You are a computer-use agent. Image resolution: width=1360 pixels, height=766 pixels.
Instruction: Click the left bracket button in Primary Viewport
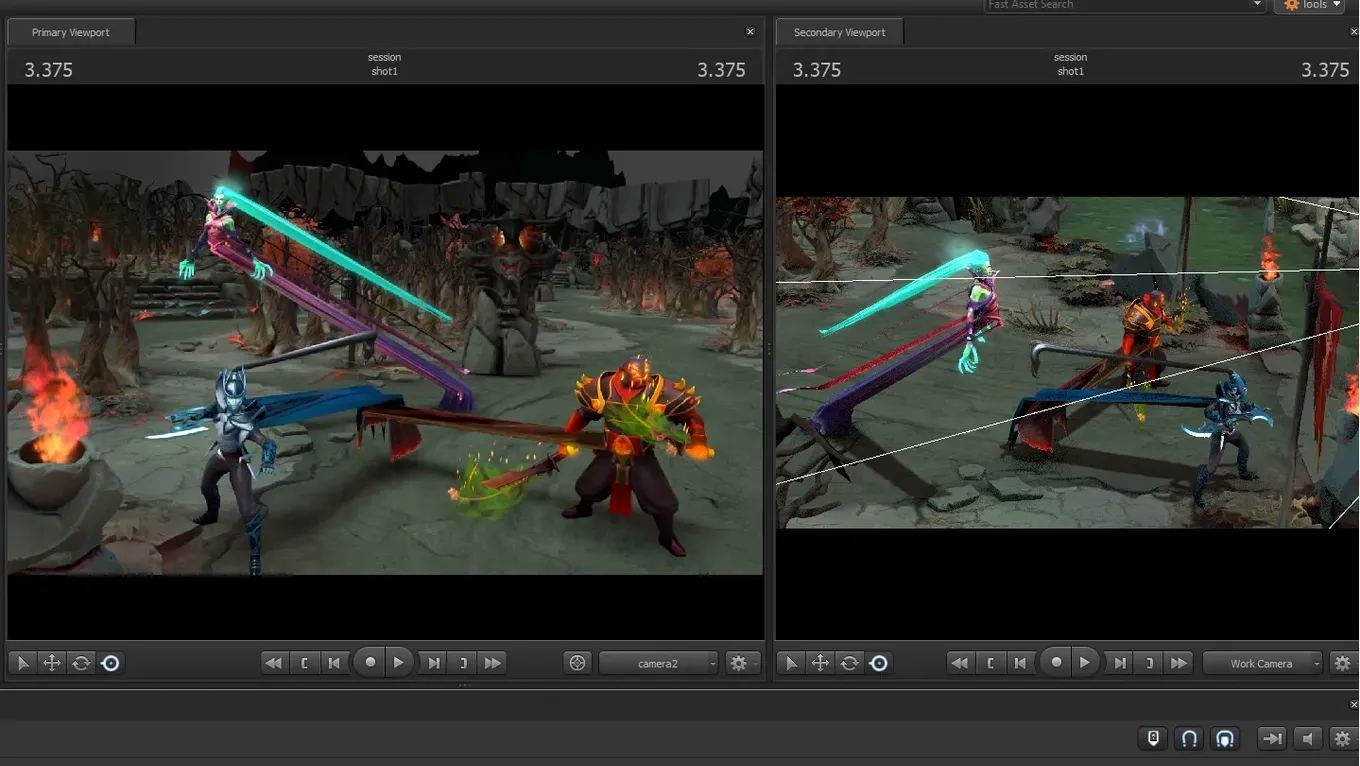(x=304, y=663)
